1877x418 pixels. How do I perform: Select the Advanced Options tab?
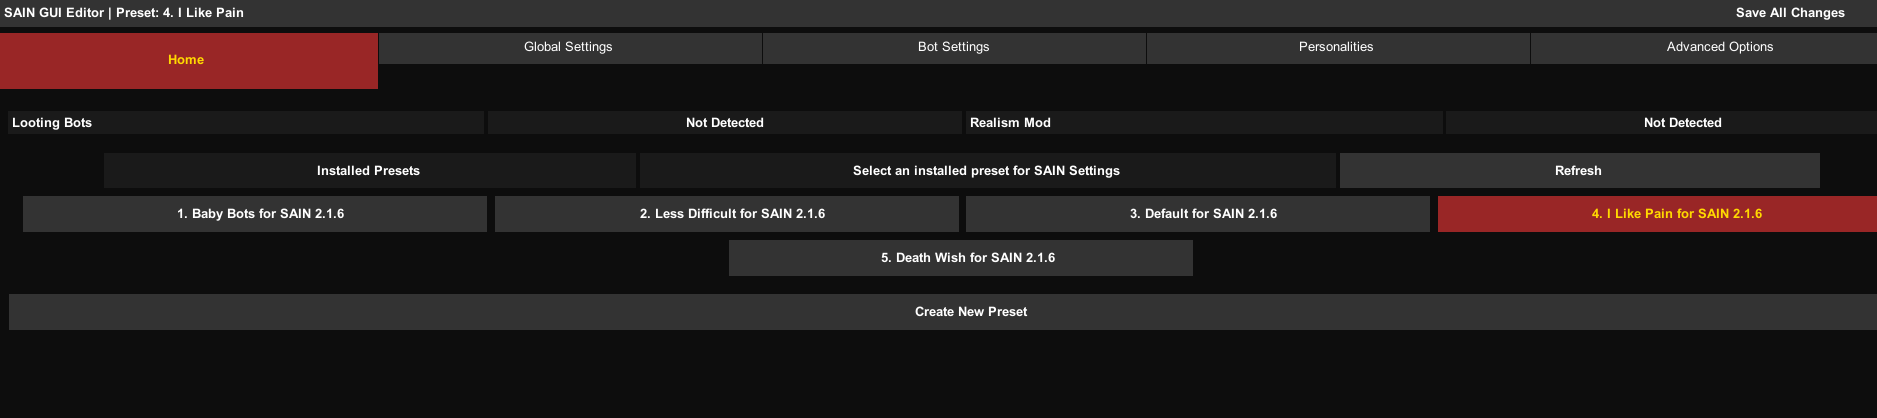(x=1719, y=47)
